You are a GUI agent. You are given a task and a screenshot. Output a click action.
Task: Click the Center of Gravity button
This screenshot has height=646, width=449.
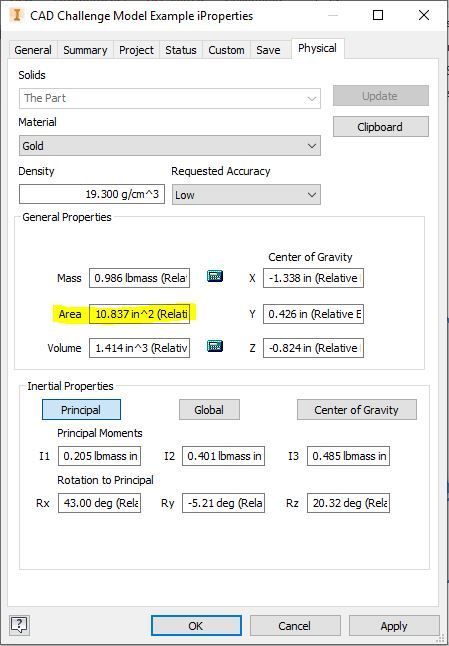pos(357,410)
